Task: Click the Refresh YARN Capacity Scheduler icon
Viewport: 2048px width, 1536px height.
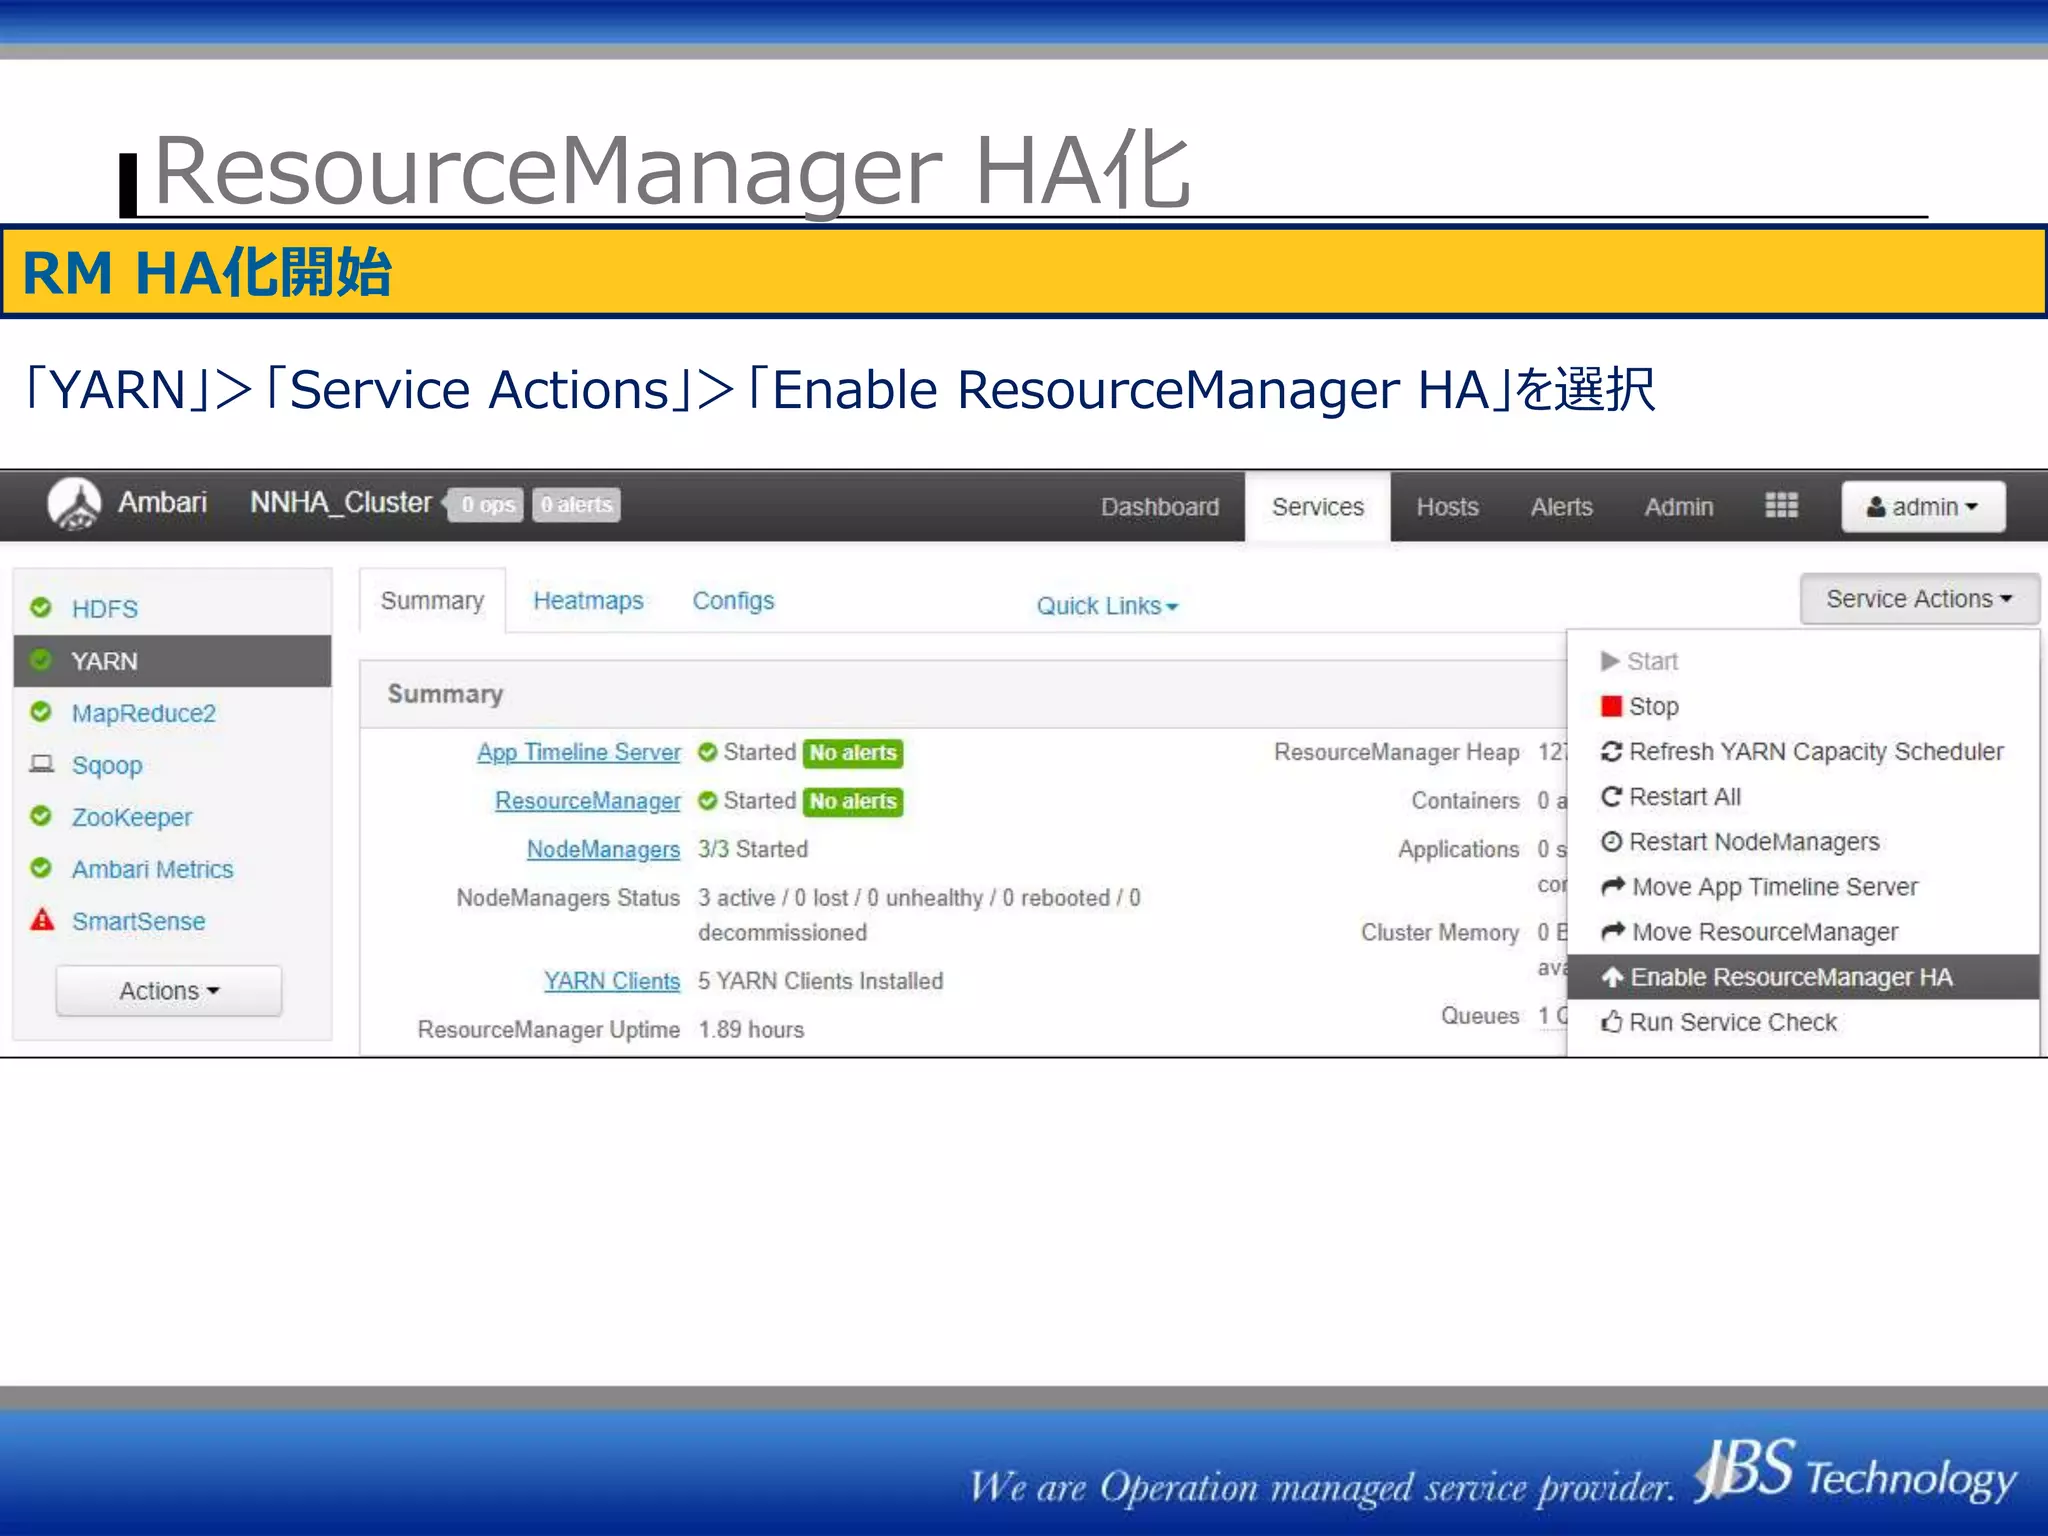Action: pos(1611,751)
